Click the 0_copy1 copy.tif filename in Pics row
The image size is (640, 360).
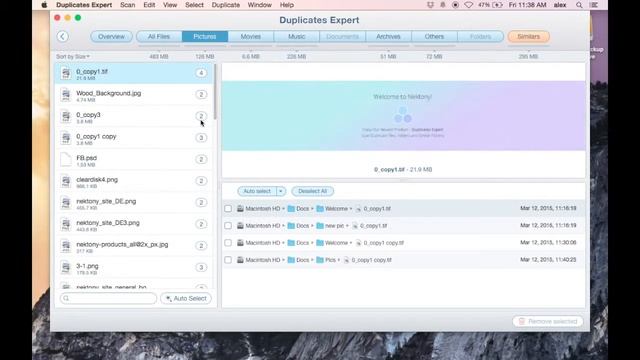click(x=371, y=260)
